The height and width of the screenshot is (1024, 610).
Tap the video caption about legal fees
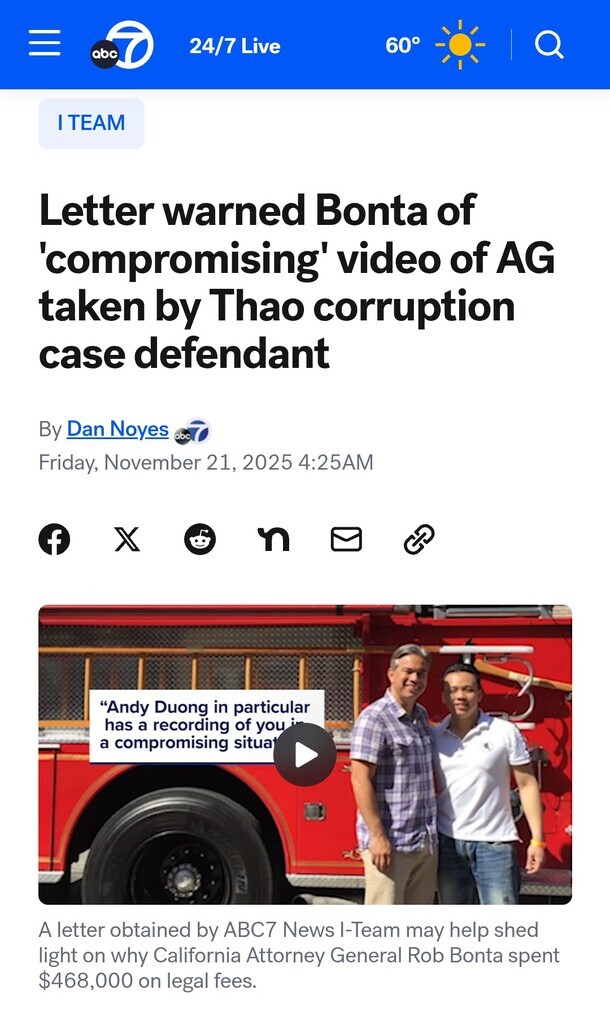pyautogui.click(x=299, y=955)
